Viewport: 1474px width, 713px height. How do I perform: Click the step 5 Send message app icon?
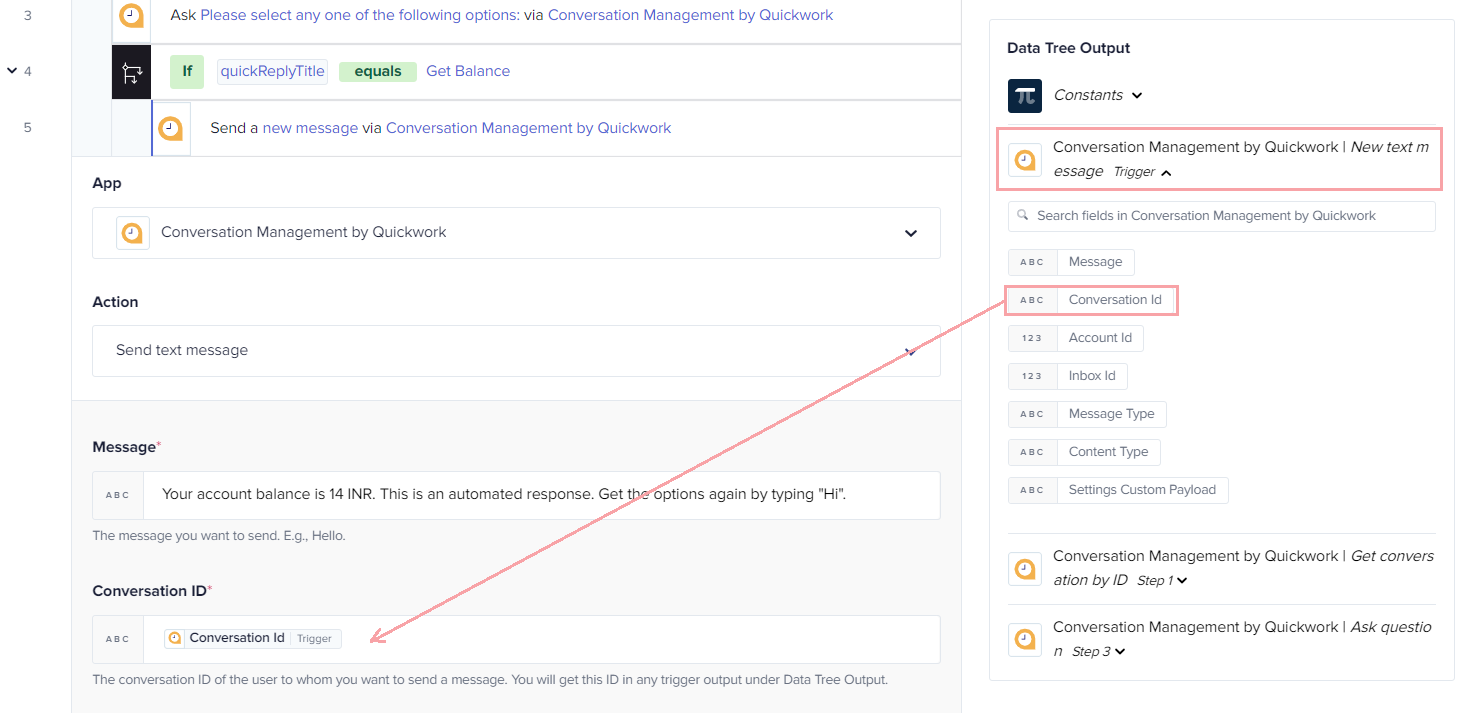tap(171, 128)
